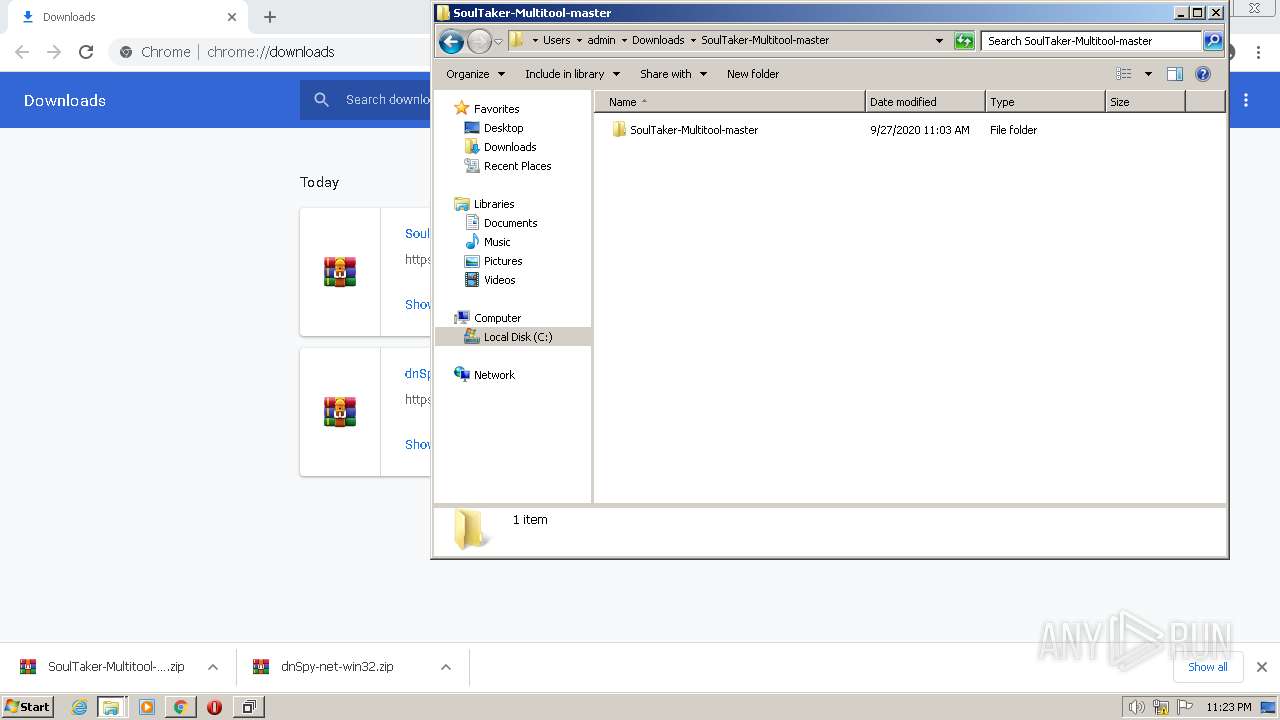Select Local Disk (C:) in navigation pane
The height and width of the screenshot is (720, 1280).
click(513, 337)
